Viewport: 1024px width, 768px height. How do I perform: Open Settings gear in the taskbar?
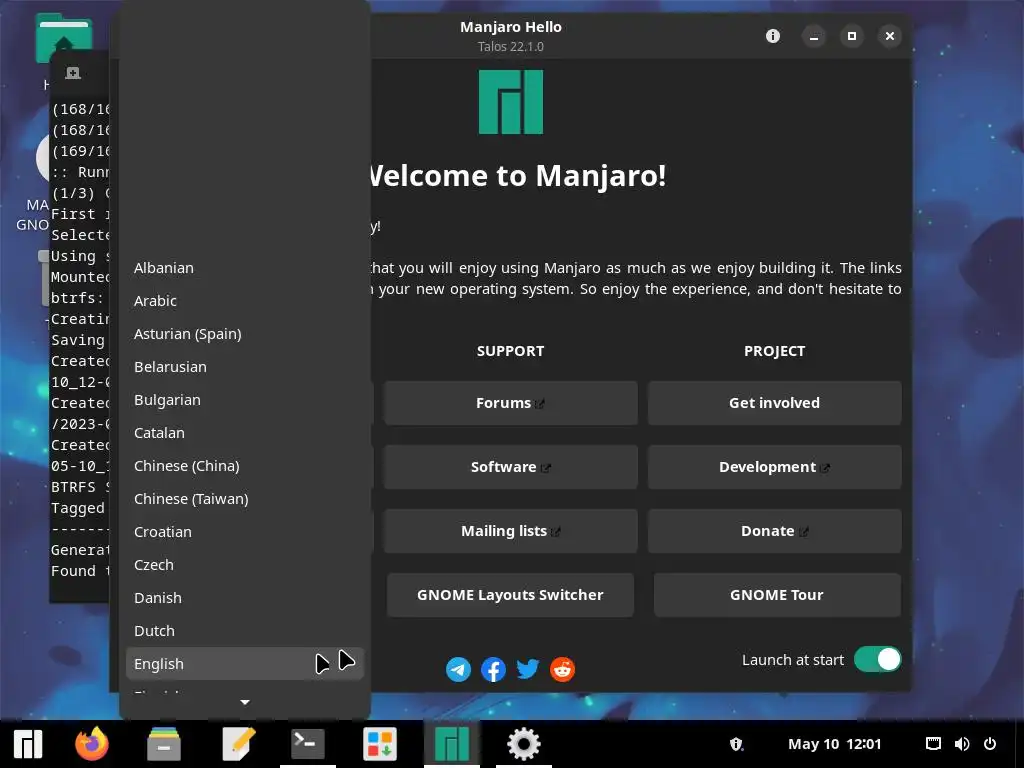coord(524,744)
